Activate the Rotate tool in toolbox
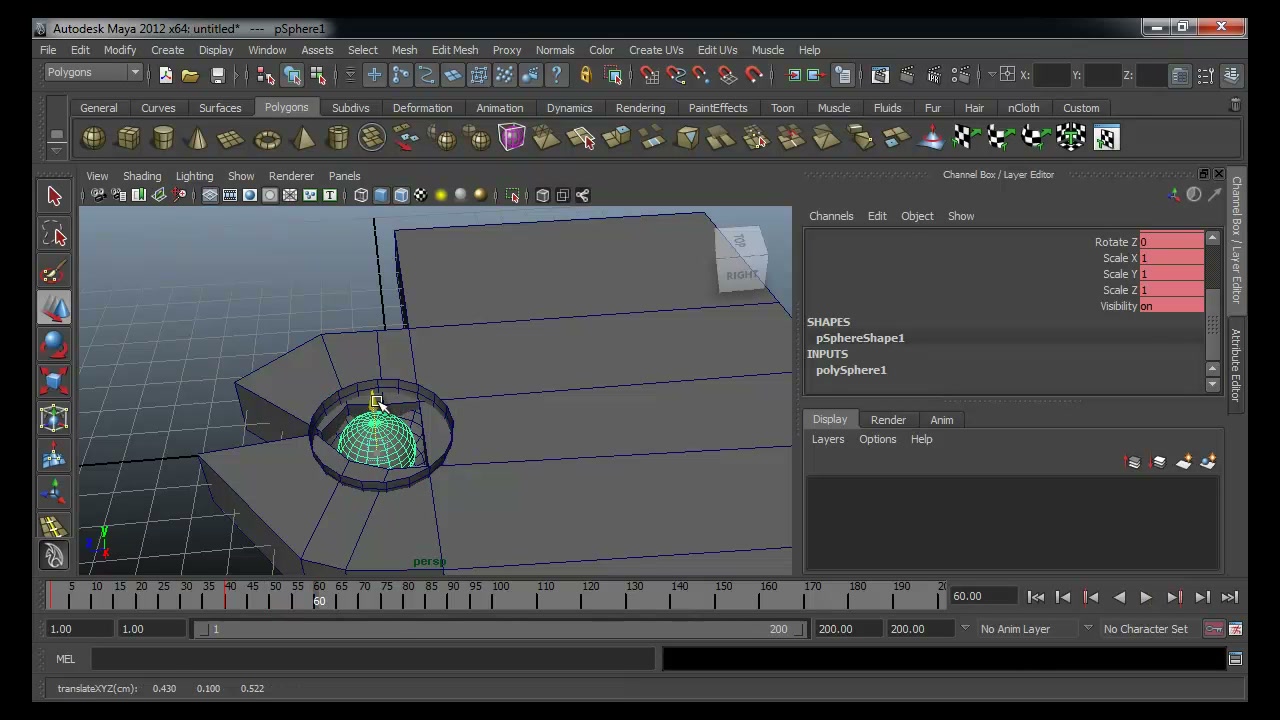This screenshot has width=1280, height=720. 54,345
